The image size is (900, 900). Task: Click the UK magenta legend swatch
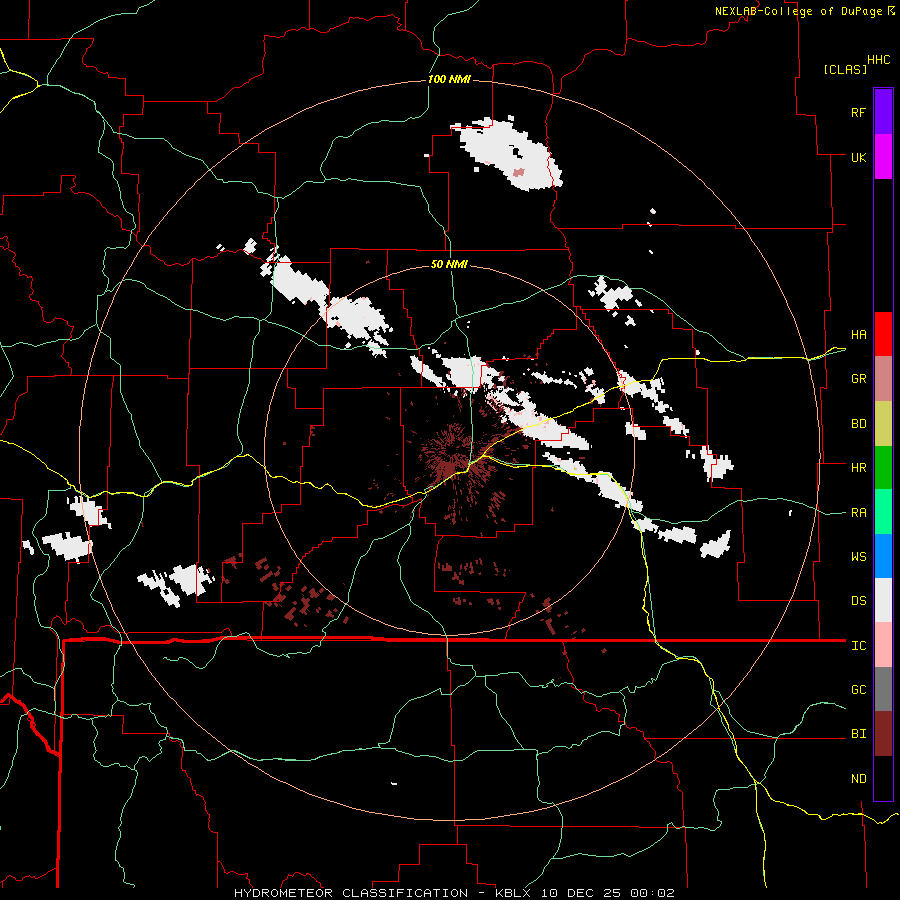tap(883, 157)
